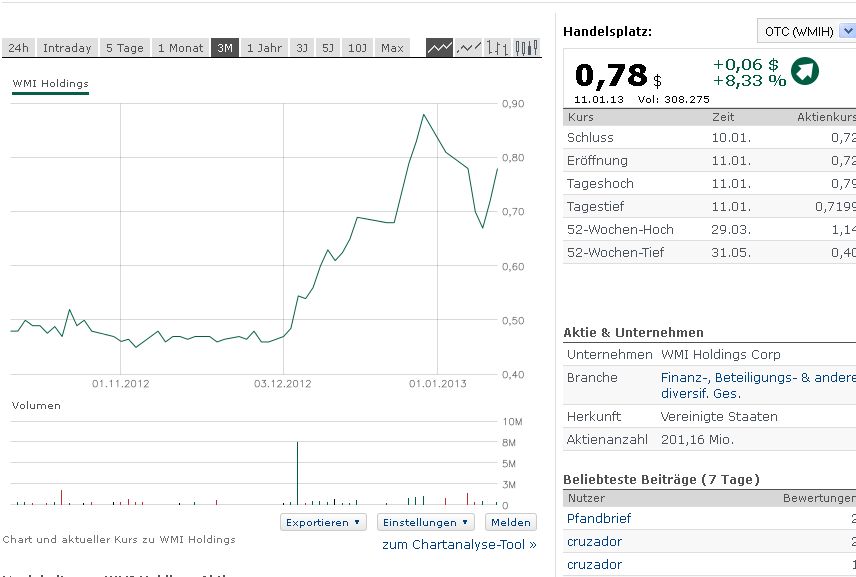Click the Volumen chart label
The width and height of the screenshot is (856, 577).
pyautogui.click(x=36, y=405)
